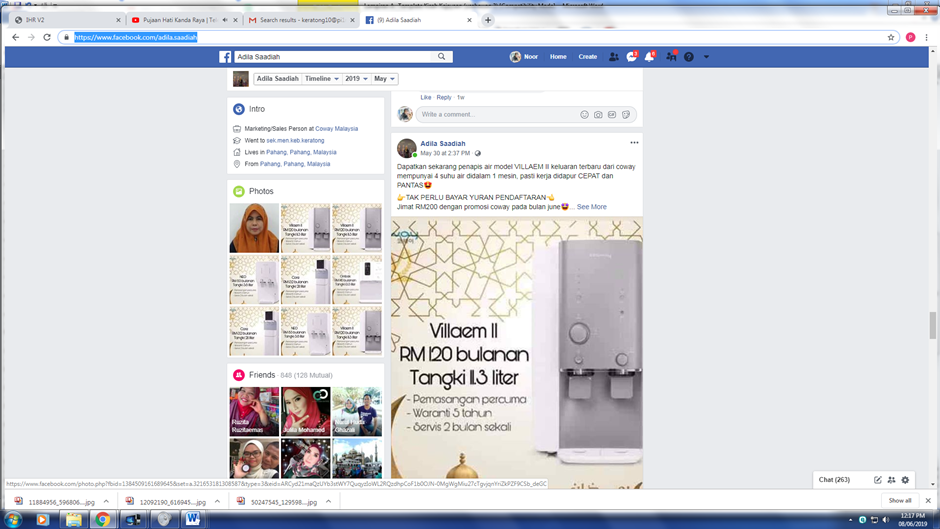Click the Write a comment field
940x529 pixels.
point(495,115)
